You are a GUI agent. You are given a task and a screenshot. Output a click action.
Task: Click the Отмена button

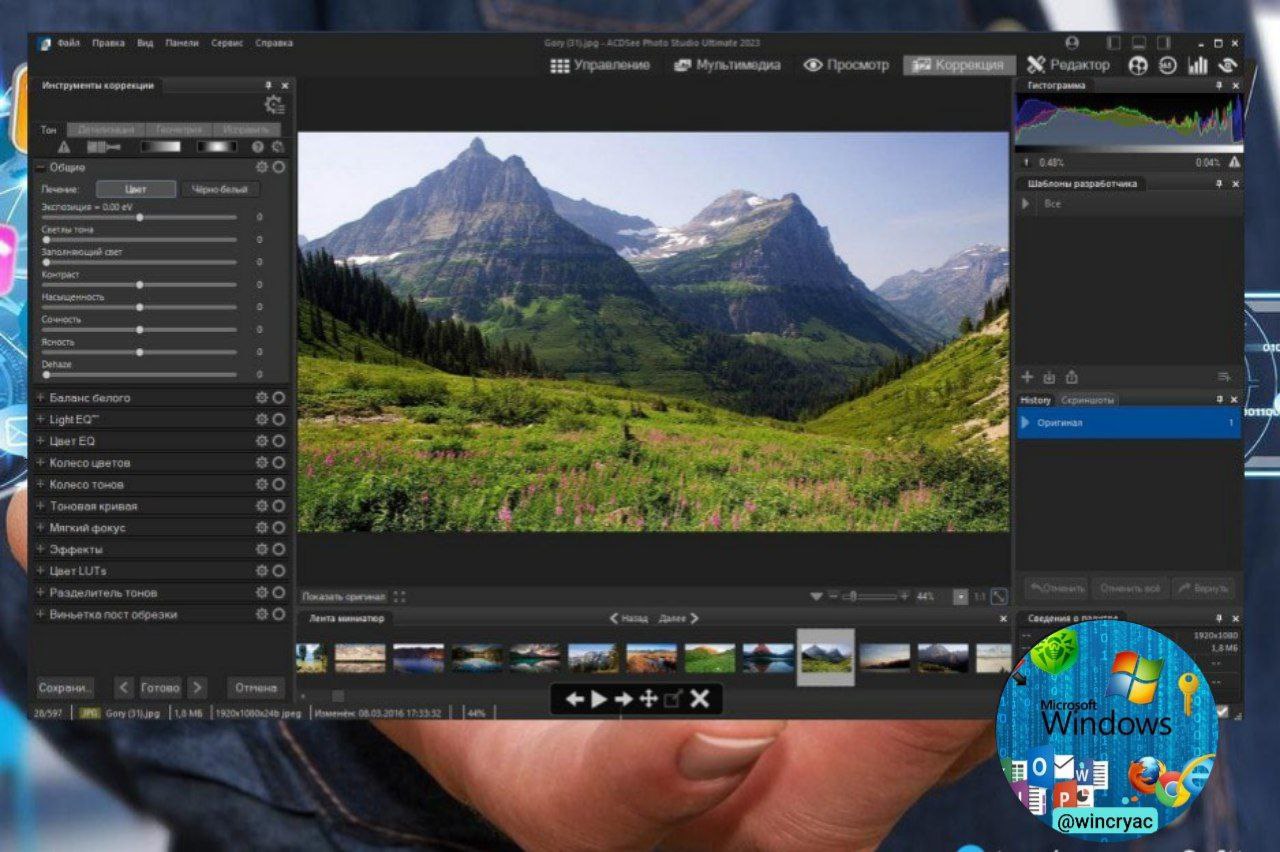256,688
